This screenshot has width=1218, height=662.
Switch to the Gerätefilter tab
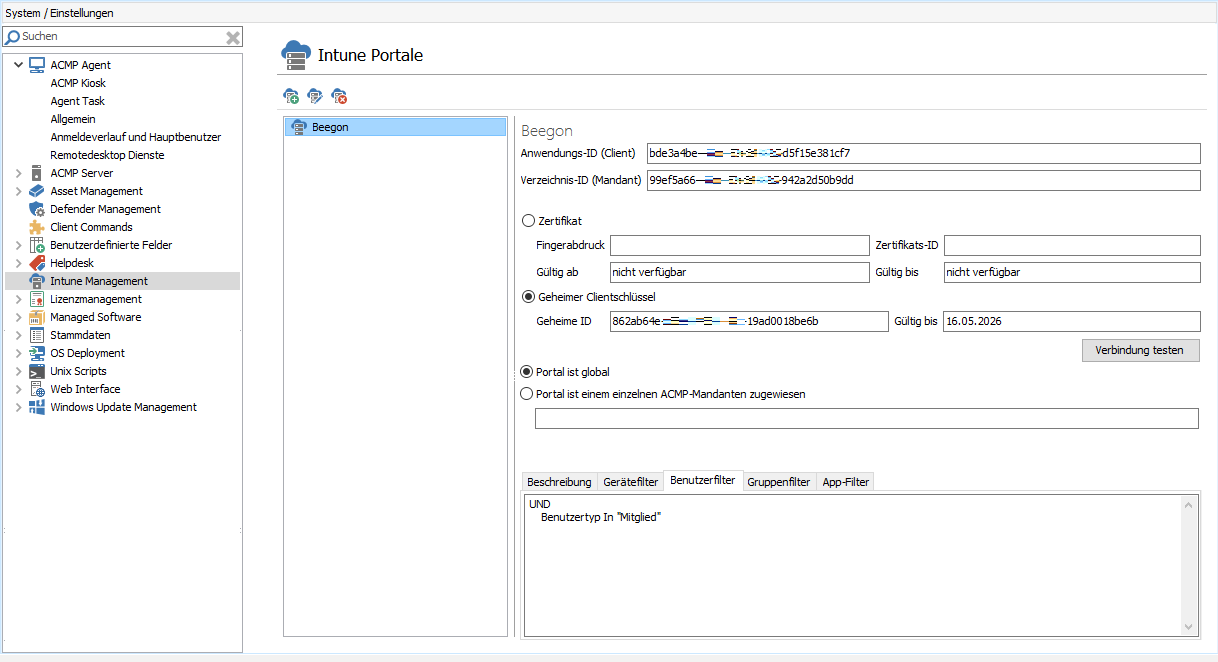[631, 482]
